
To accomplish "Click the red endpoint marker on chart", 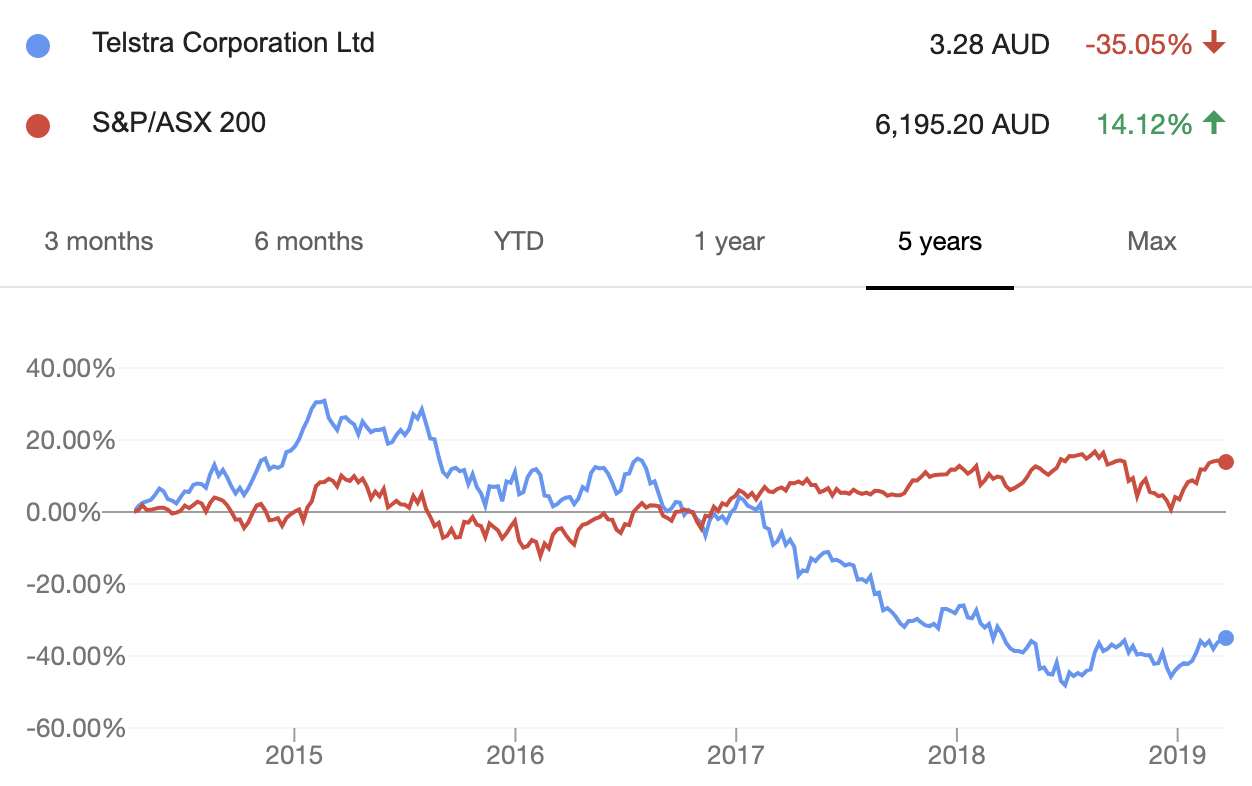I will coord(1226,462).
